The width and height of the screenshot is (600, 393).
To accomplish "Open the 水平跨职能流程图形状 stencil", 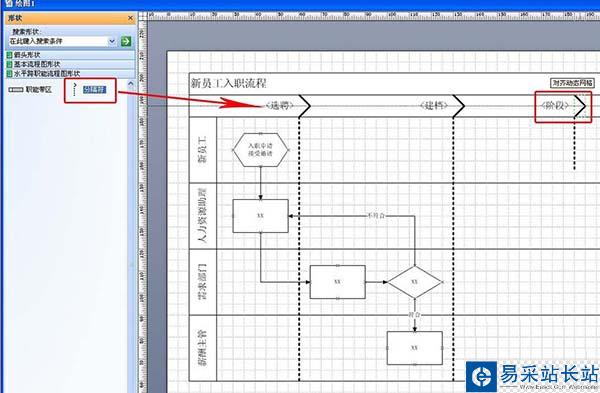I will click(70, 73).
